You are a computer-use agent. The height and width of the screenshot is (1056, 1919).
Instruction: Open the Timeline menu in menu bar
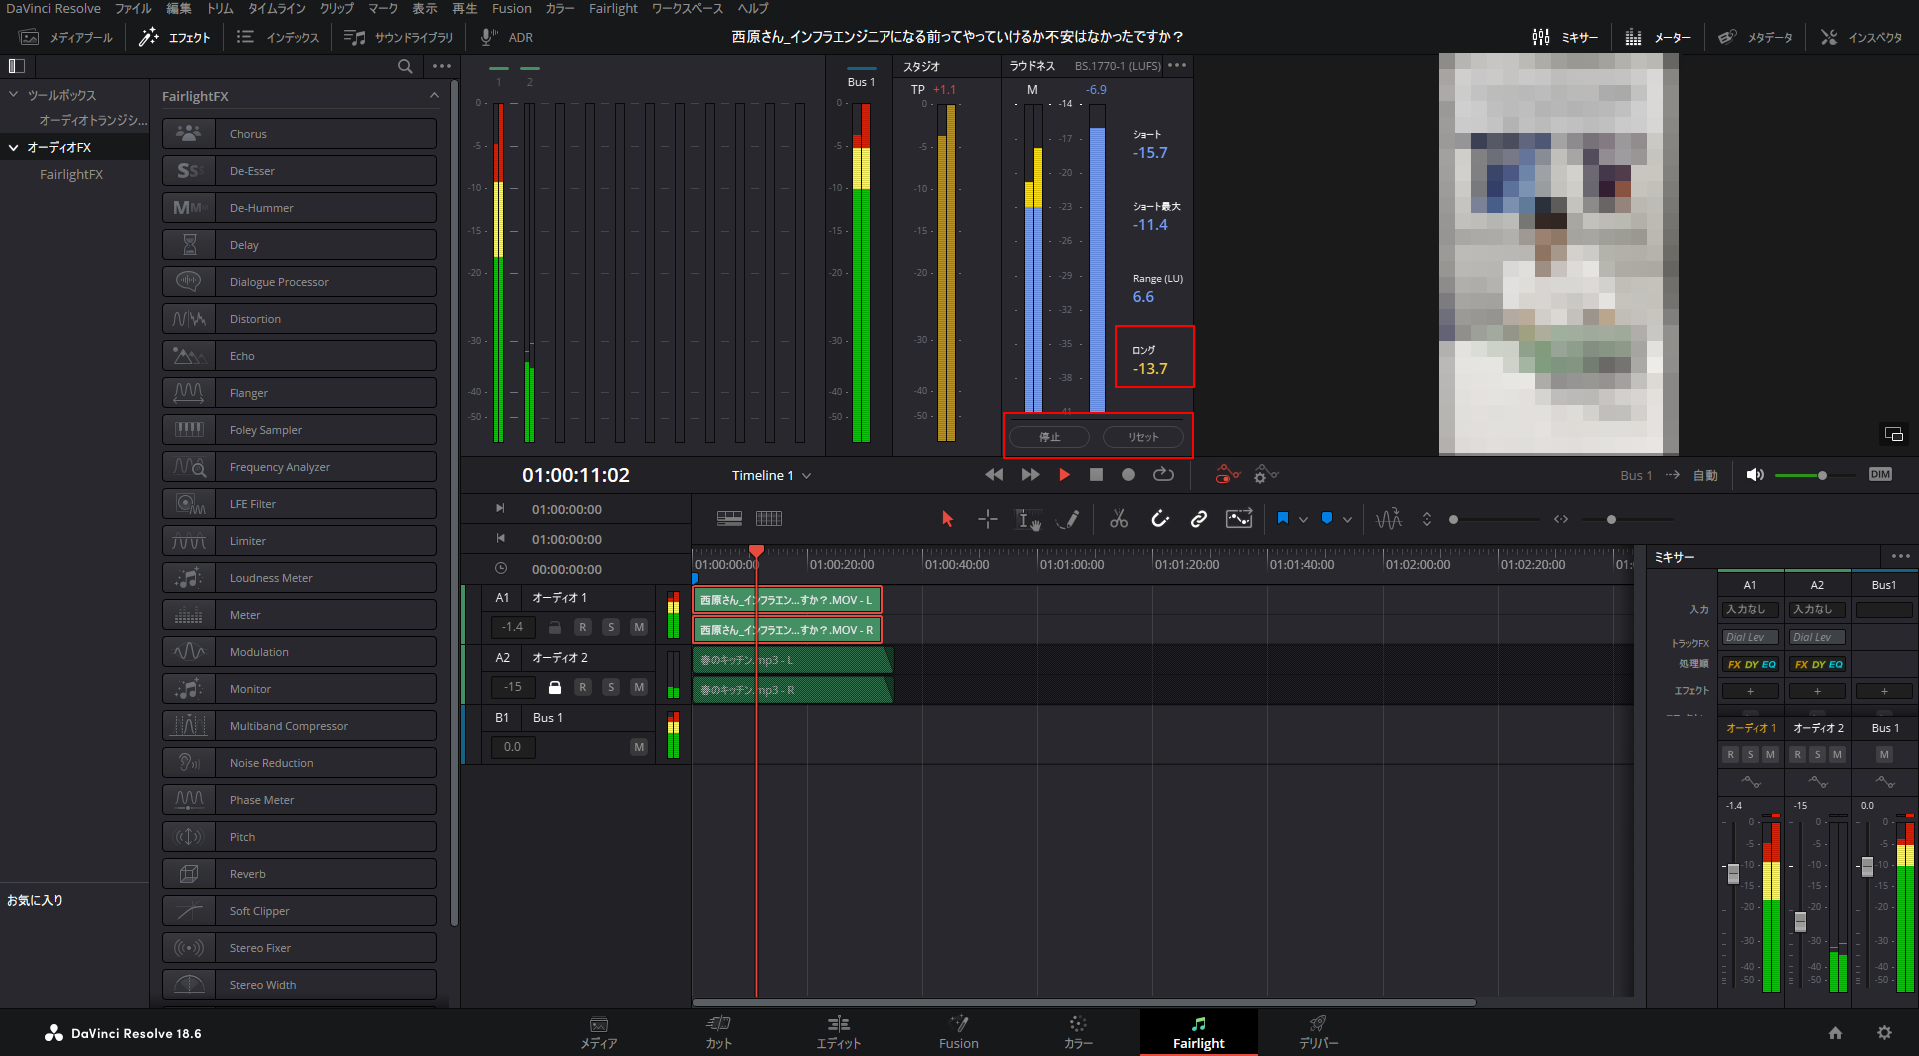pos(277,9)
